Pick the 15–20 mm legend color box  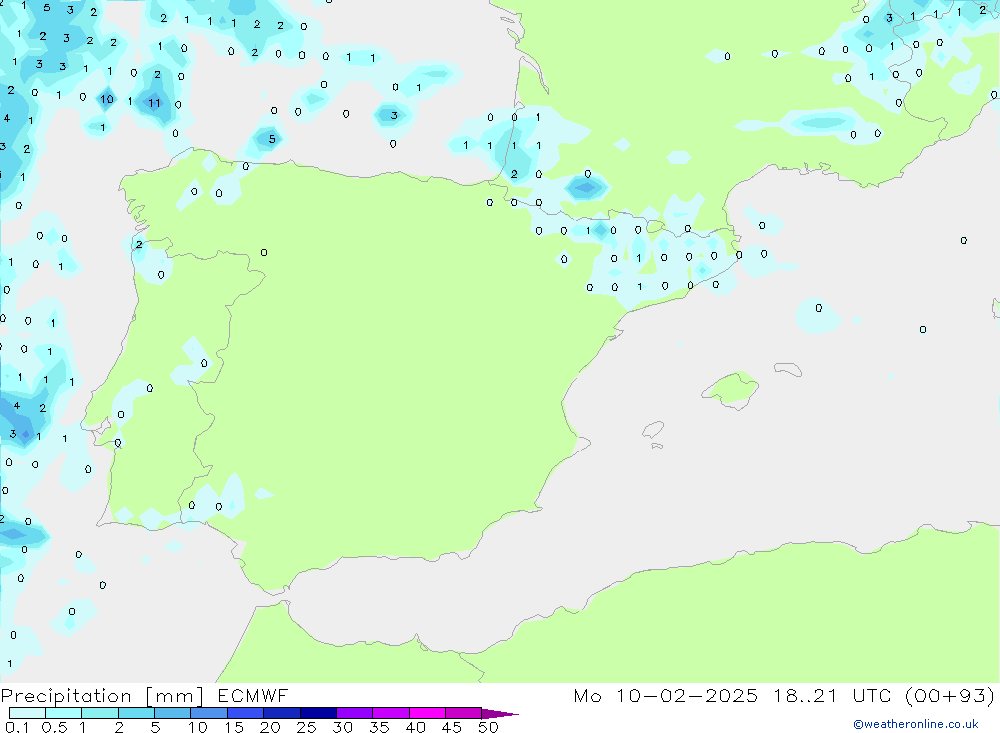(x=245, y=713)
